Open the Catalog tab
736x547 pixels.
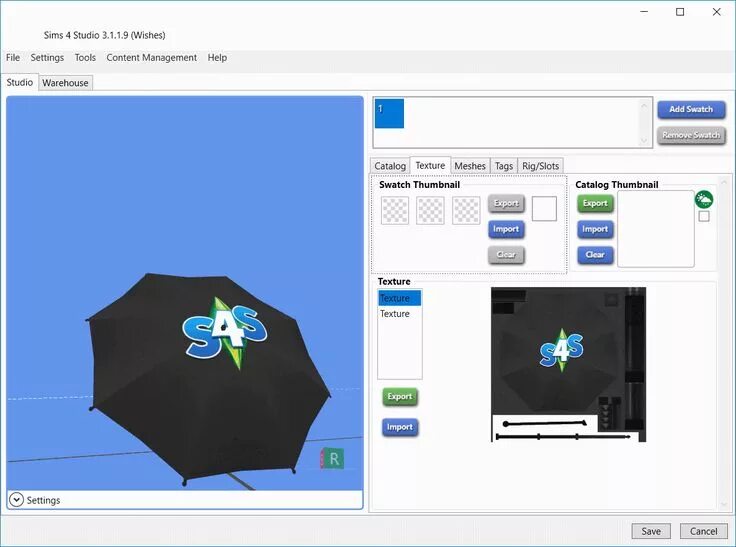pyautogui.click(x=390, y=166)
